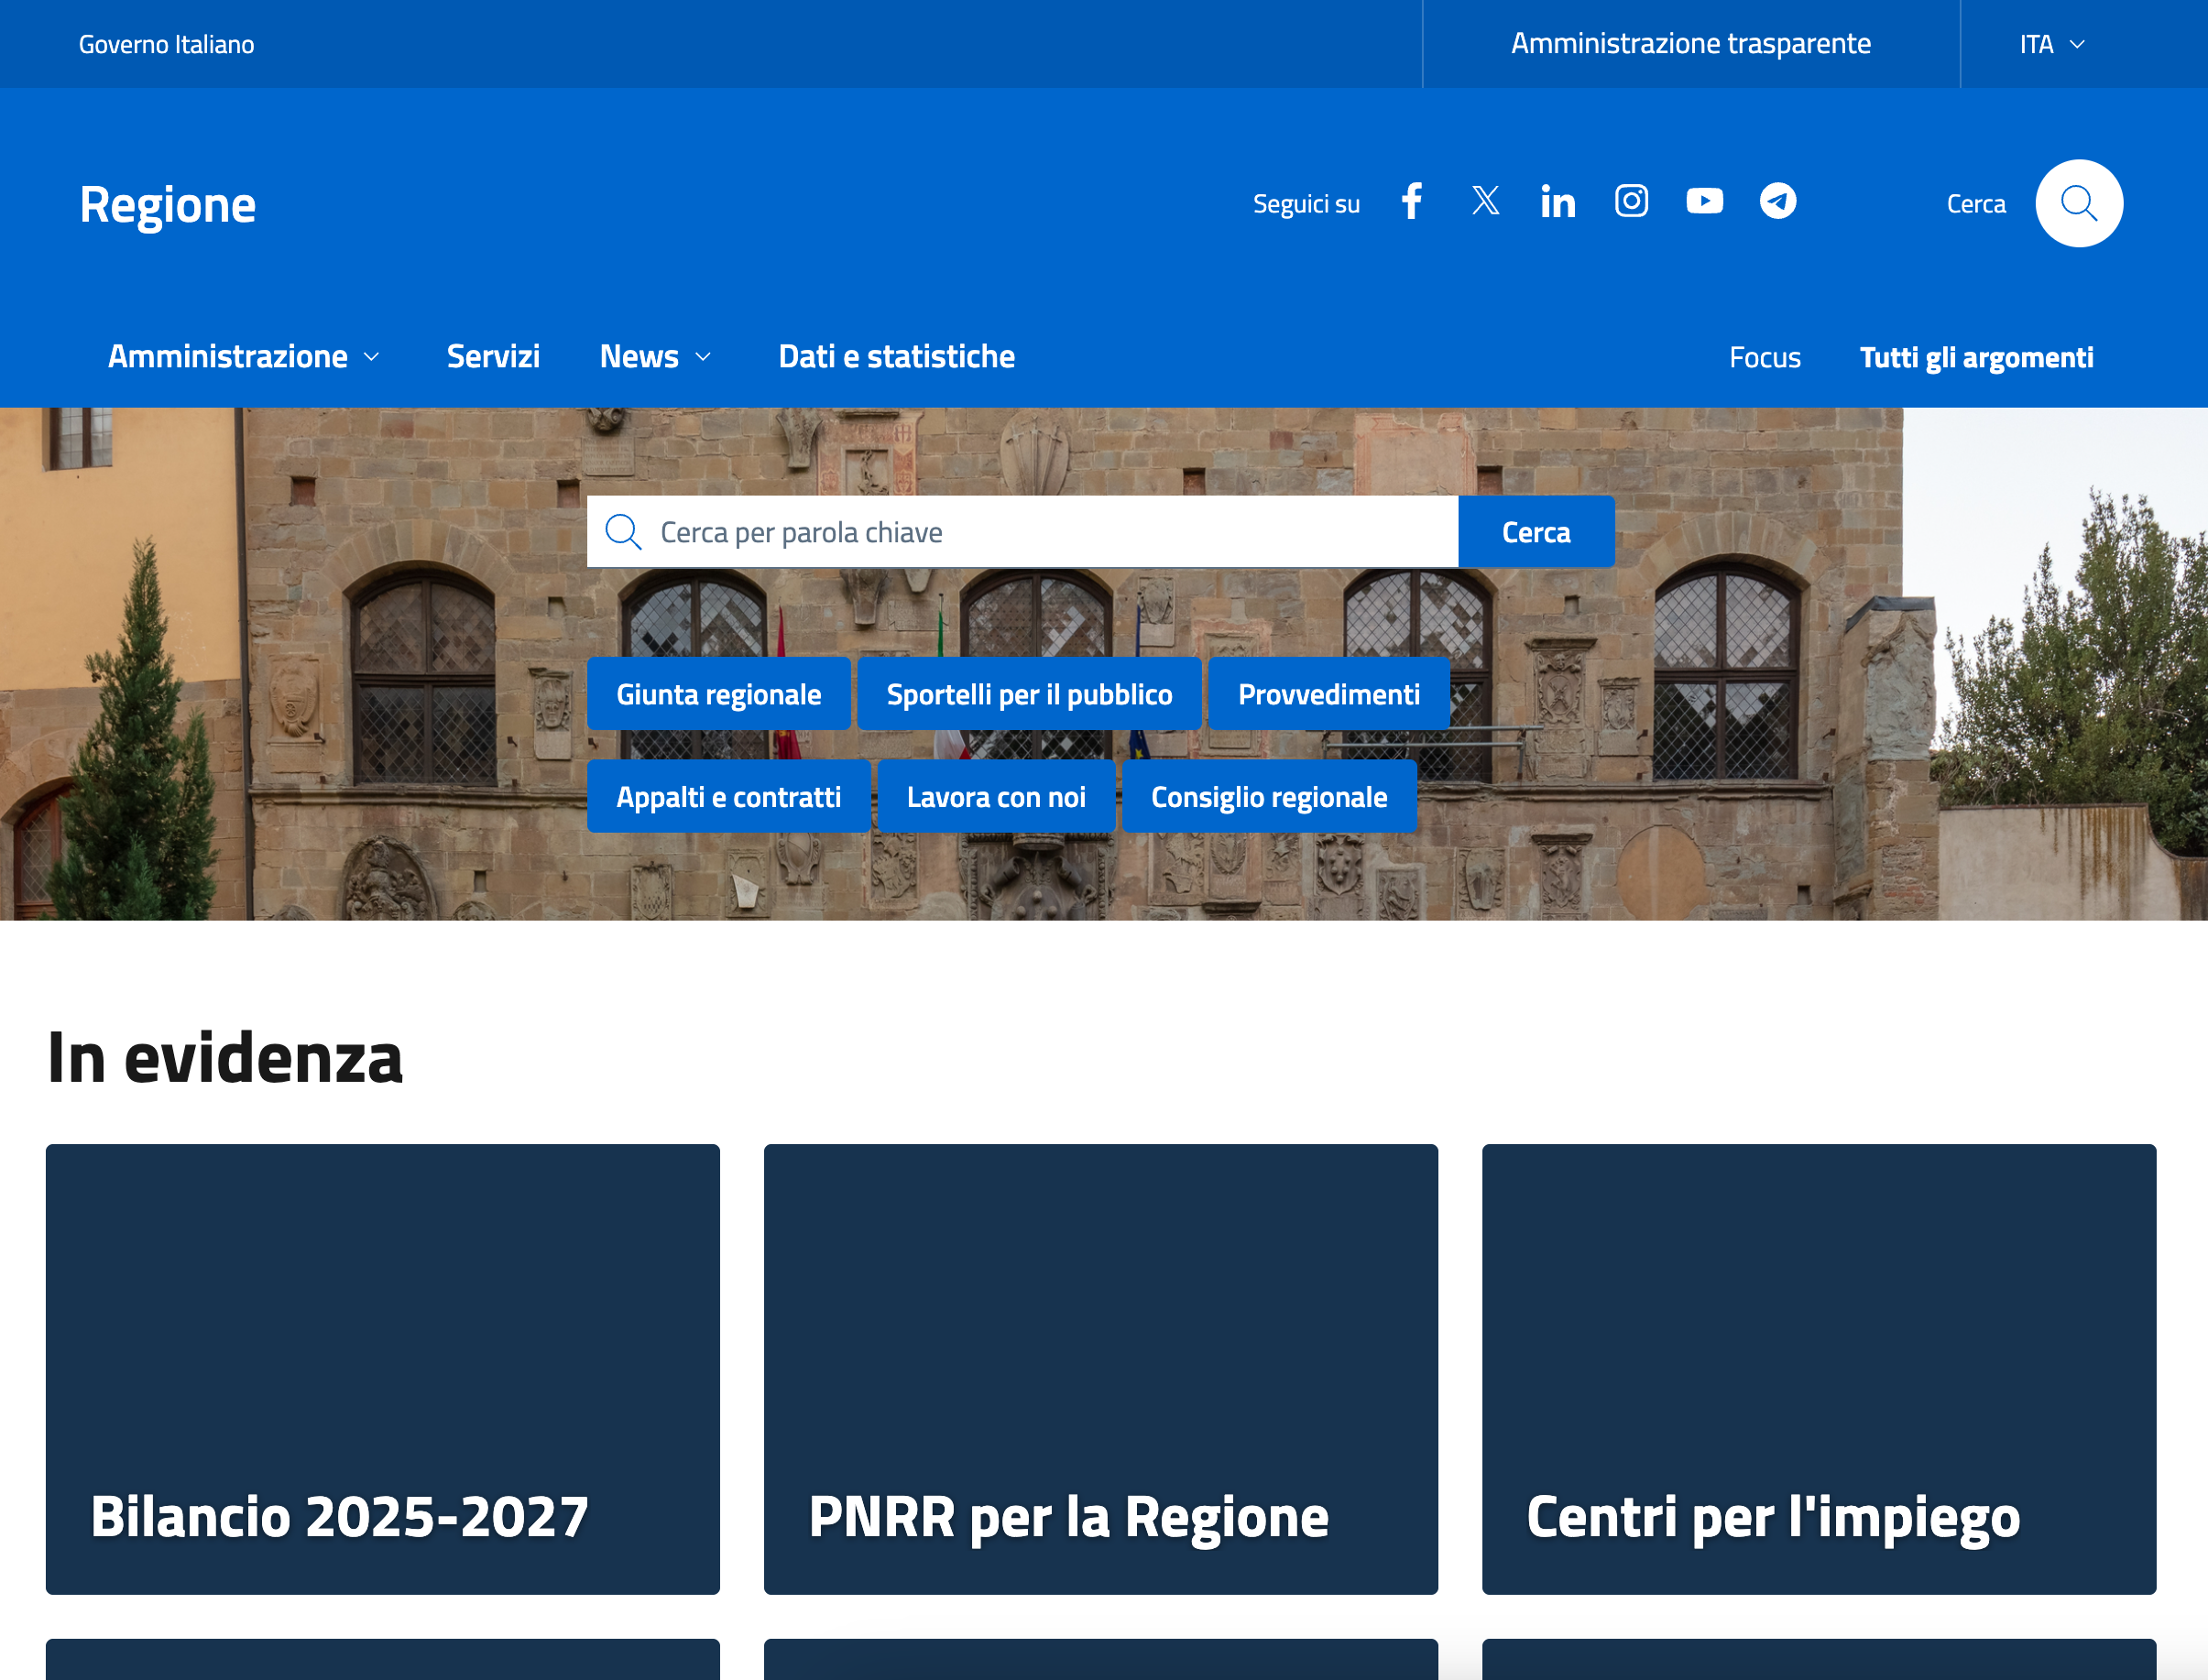Click the Lavora con noi button
This screenshot has width=2208, height=1680.
pyautogui.click(x=995, y=797)
